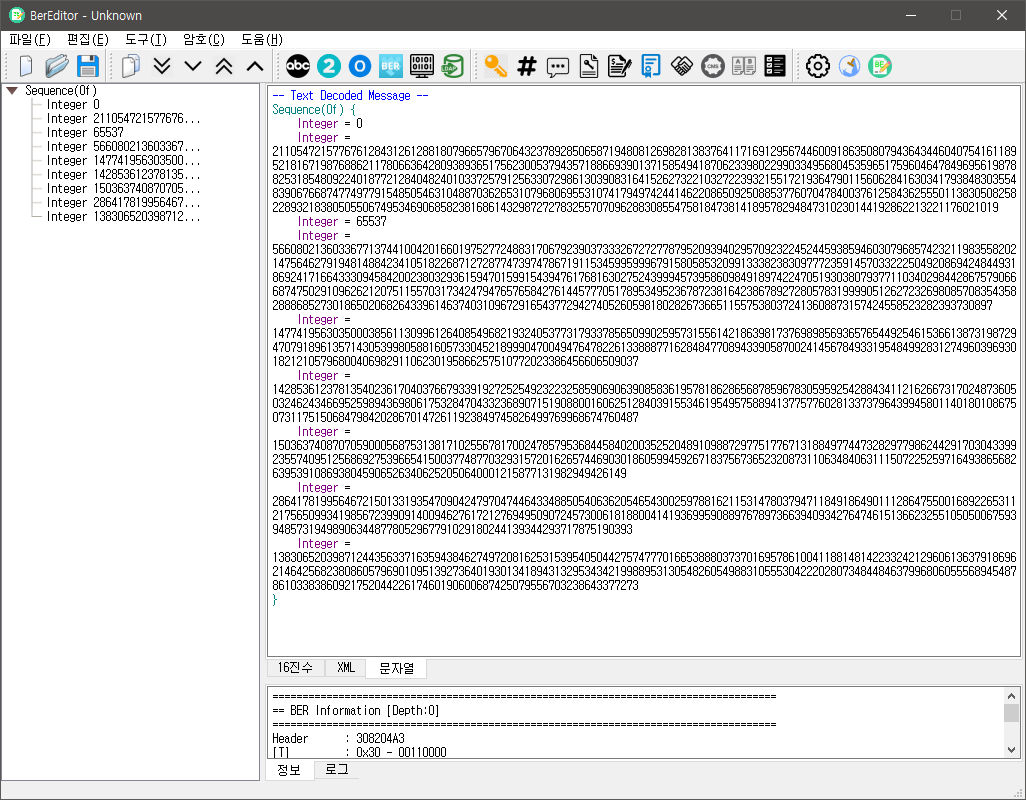Screen dimensions: 1026x800
Task: Click the 'Sequence(Of) {' line in decoded text
Action: [x=314, y=110]
